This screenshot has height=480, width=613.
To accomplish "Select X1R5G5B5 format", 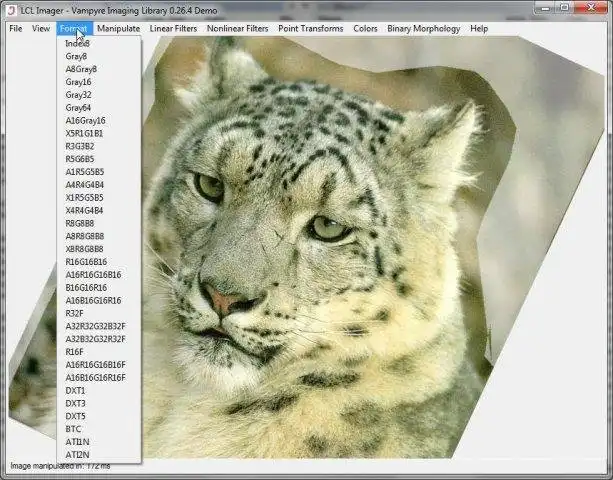I will click(99, 197).
